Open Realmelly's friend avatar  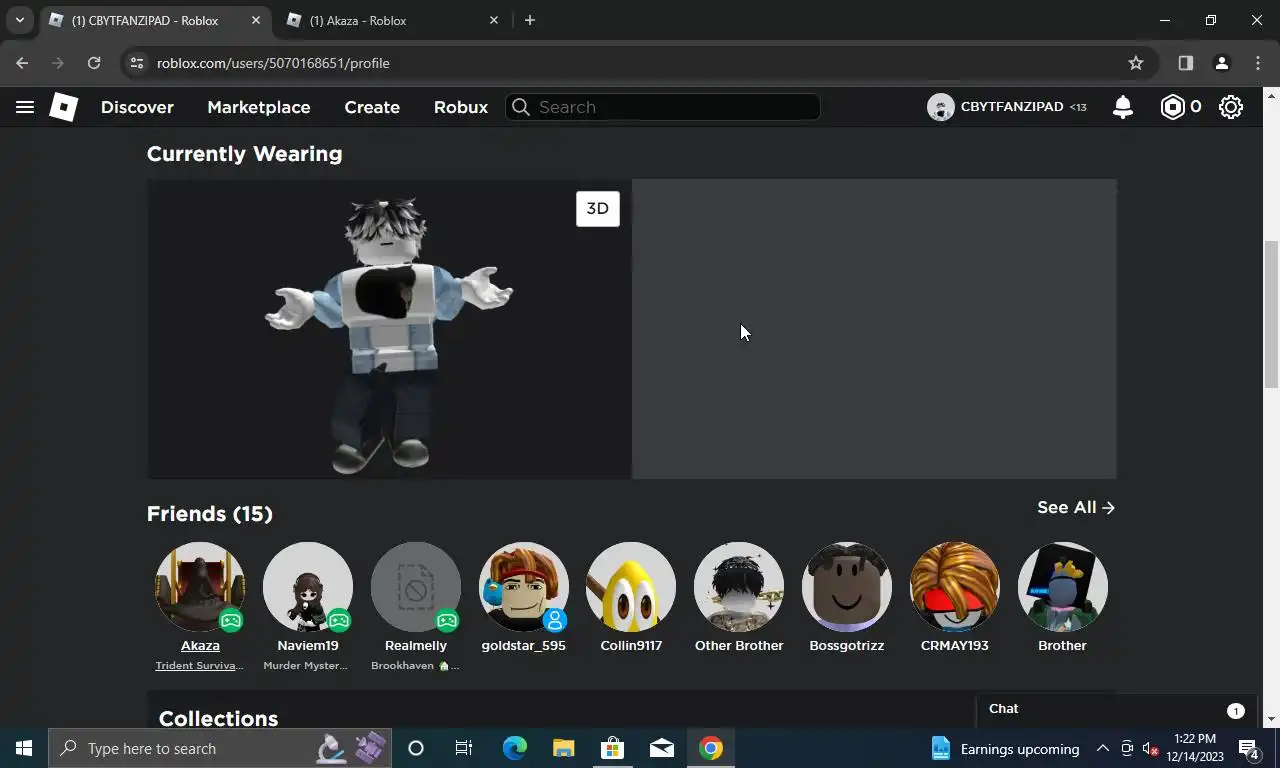(x=416, y=587)
